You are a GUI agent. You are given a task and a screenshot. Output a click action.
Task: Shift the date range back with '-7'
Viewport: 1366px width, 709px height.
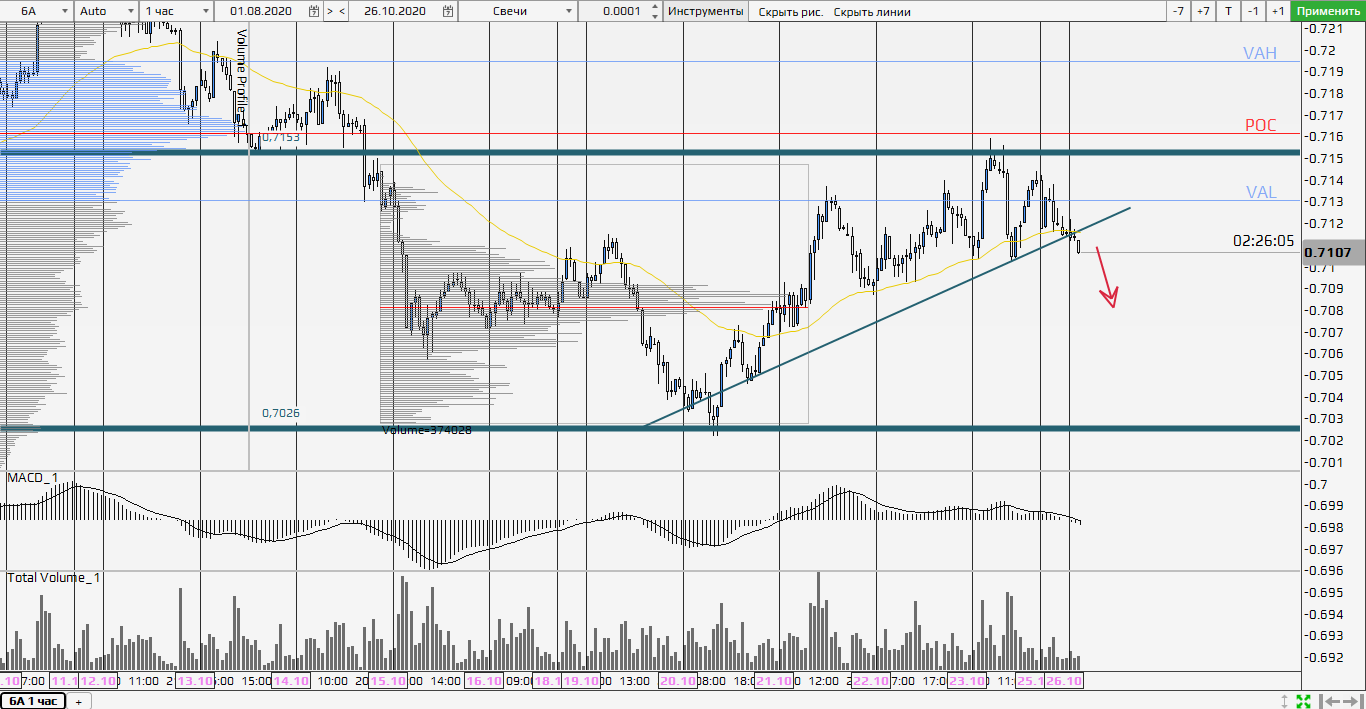coord(1178,11)
